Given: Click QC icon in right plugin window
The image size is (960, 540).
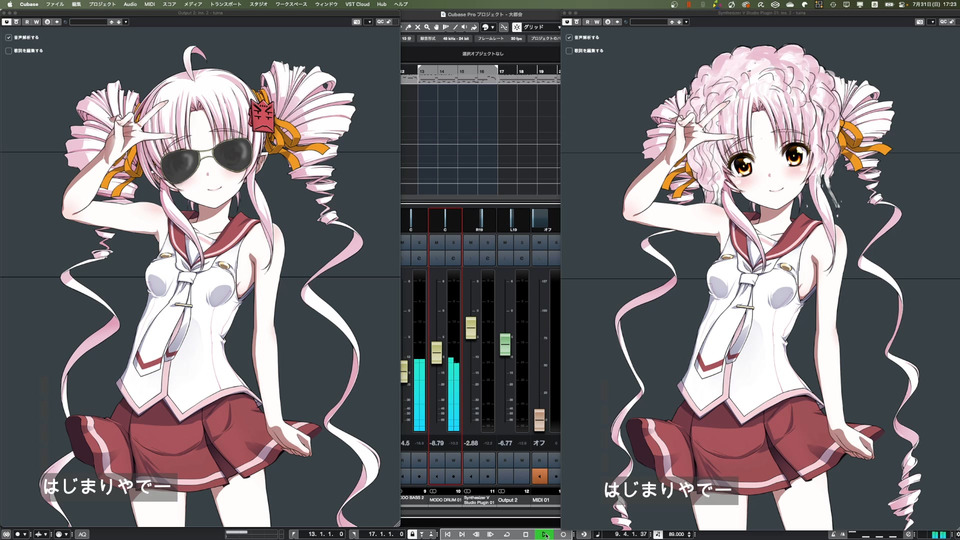Looking at the screenshot, I should [943, 22].
